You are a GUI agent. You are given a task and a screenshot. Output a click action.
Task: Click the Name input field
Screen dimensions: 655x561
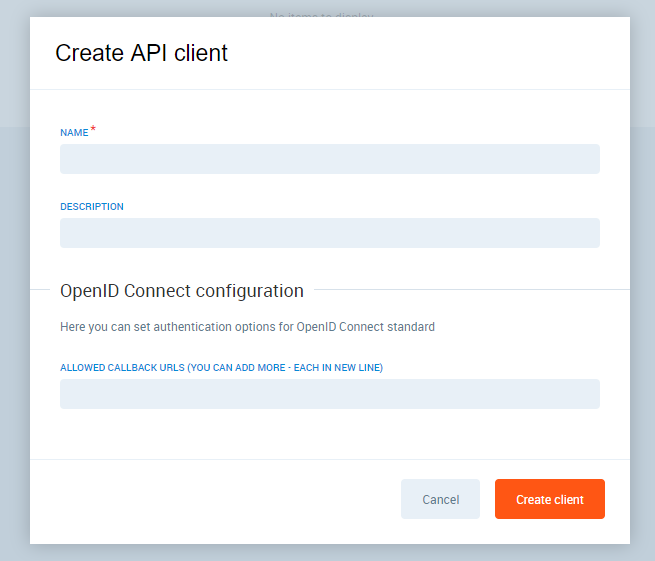click(330, 159)
